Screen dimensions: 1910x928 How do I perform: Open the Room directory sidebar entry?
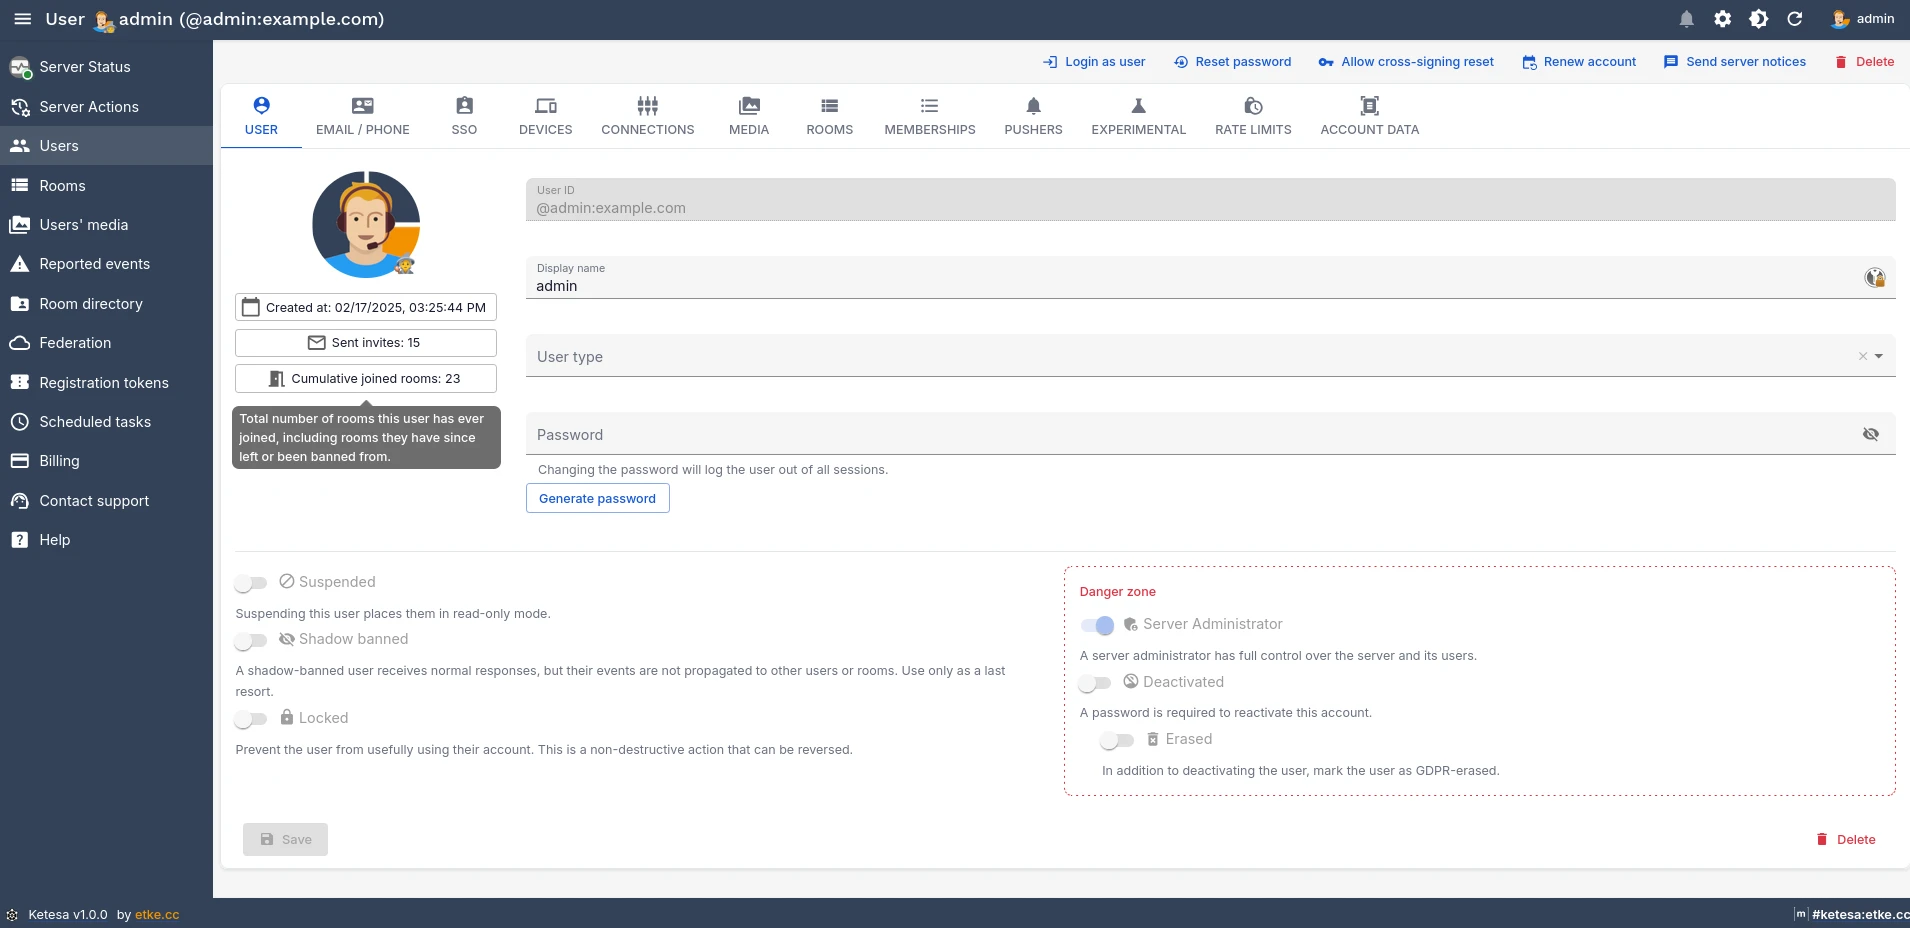pos(91,303)
